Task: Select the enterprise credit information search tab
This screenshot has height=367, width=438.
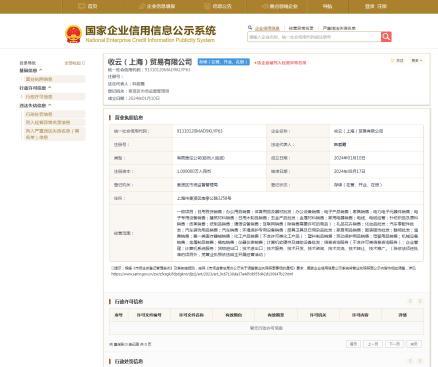Action: (x=267, y=28)
